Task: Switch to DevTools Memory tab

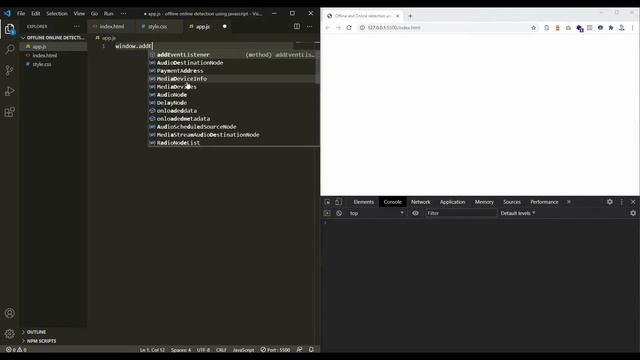Action: (x=484, y=202)
